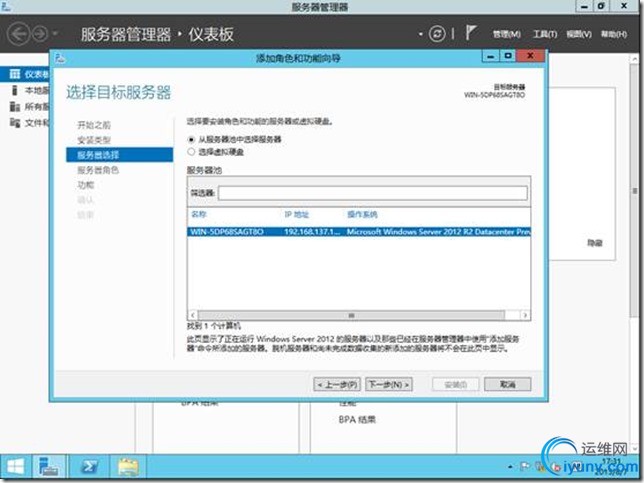The height and width of the screenshot is (483, 644).
Task: Click Server Manager icon in the taskbar
Action: (48, 467)
